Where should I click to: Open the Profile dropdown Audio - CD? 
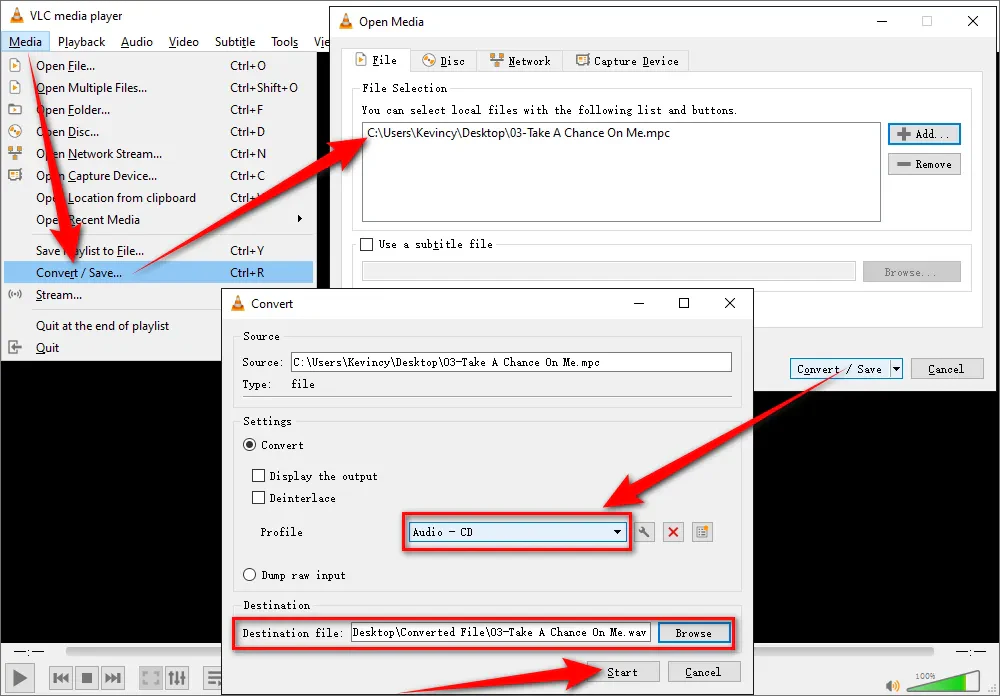tap(517, 532)
